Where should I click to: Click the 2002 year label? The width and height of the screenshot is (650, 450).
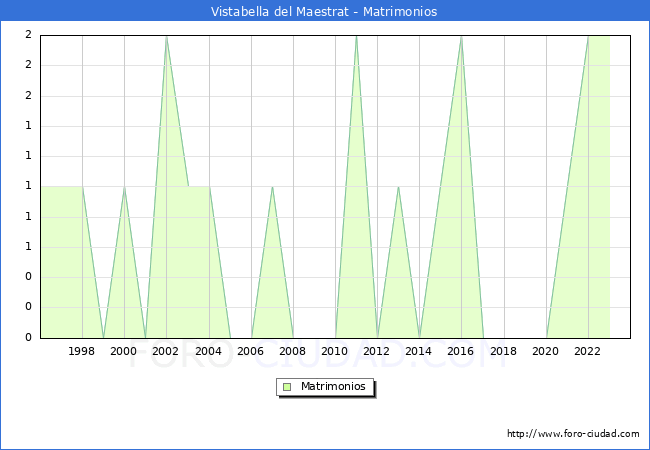pos(166,351)
